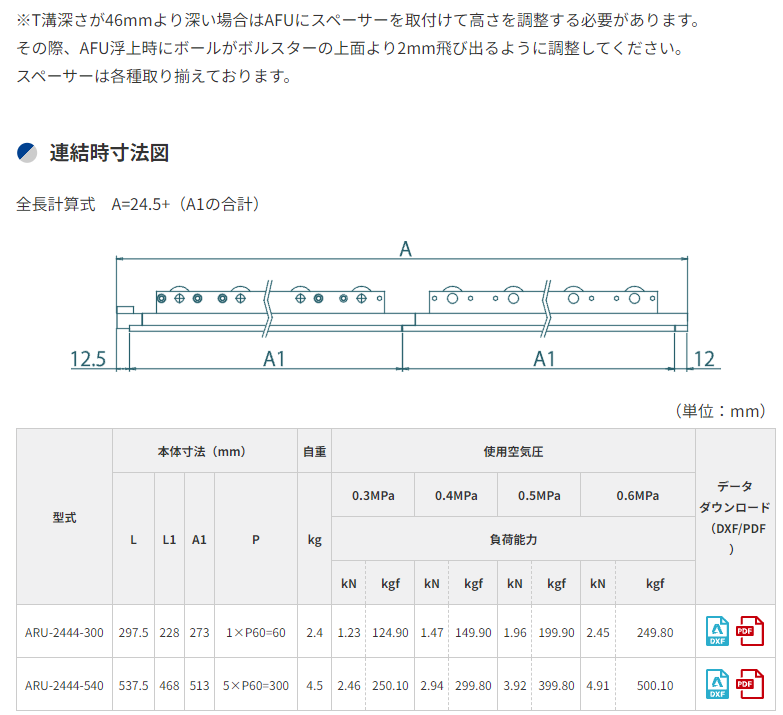
Task: Click the blue circle icon beside 連結時寸法図
Action: coord(27,153)
